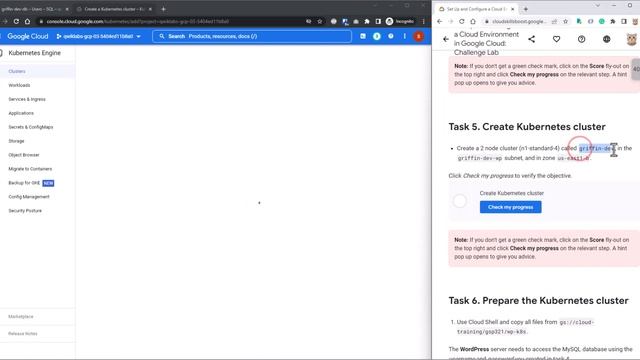Viewport: 640px width, 360px height.
Task: Open the help icon in Google Cloud header
Action: [x=391, y=36]
